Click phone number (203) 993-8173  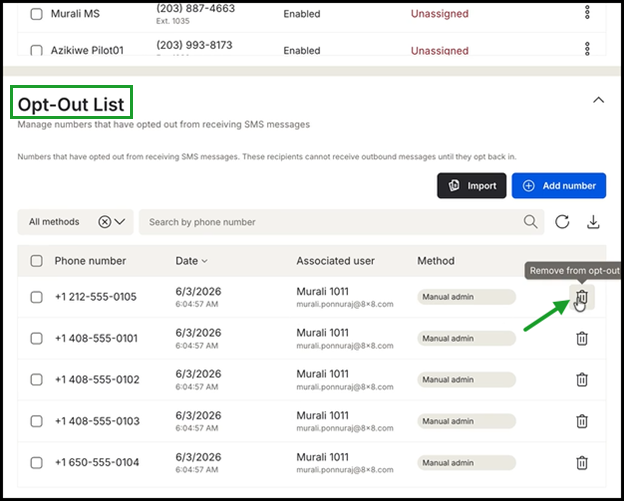[194, 45]
